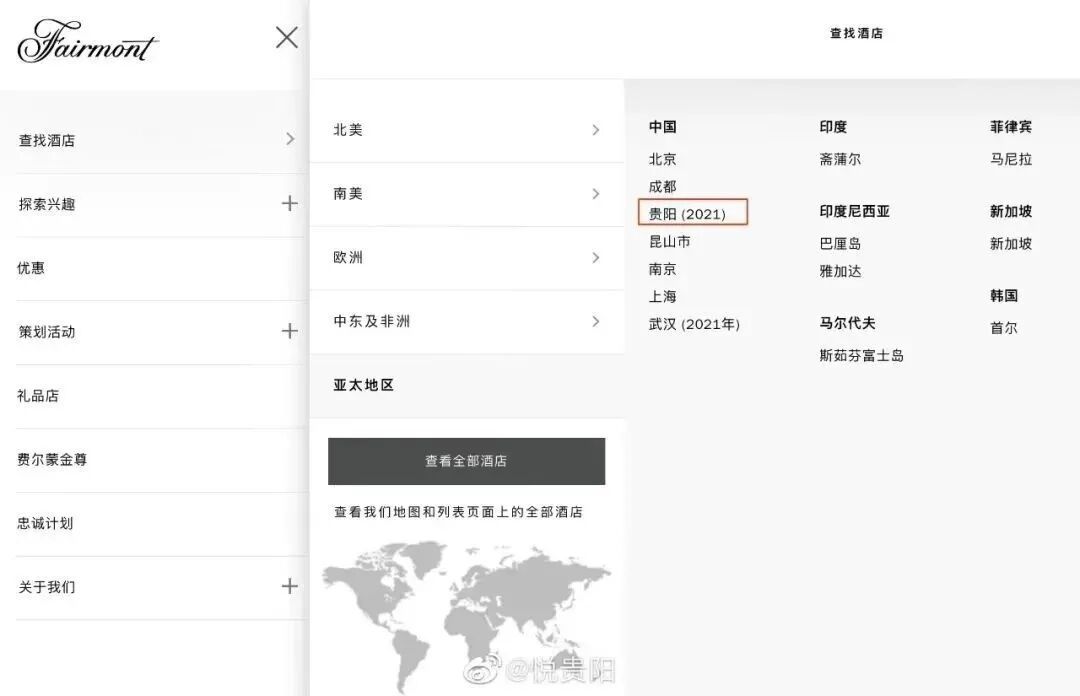Click the 欧洲 region label
The height and width of the screenshot is (696, 1080).
coord(348,257)
